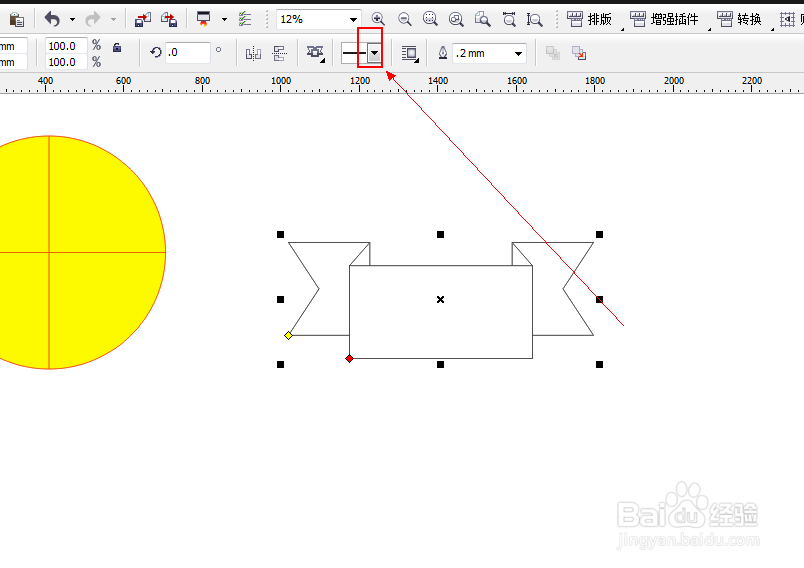
Task: Click the bottom-center selection handle
Action: tap(440, 364)
